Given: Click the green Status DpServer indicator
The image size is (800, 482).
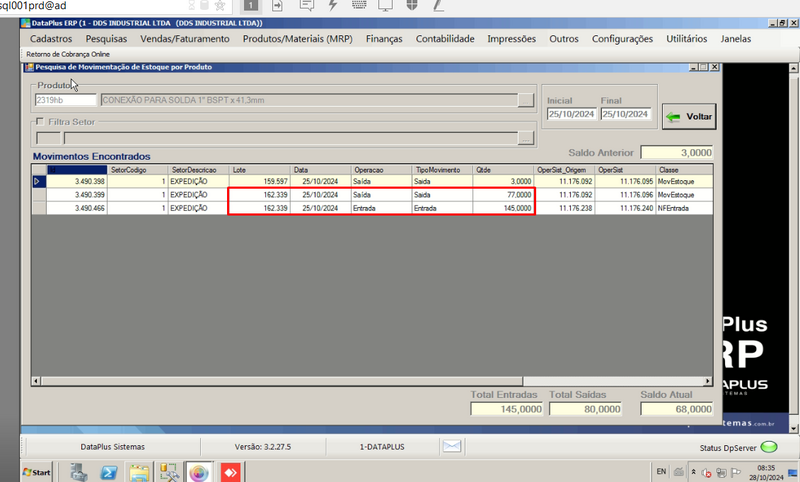Looking at the screenshot, I should 768,447.
